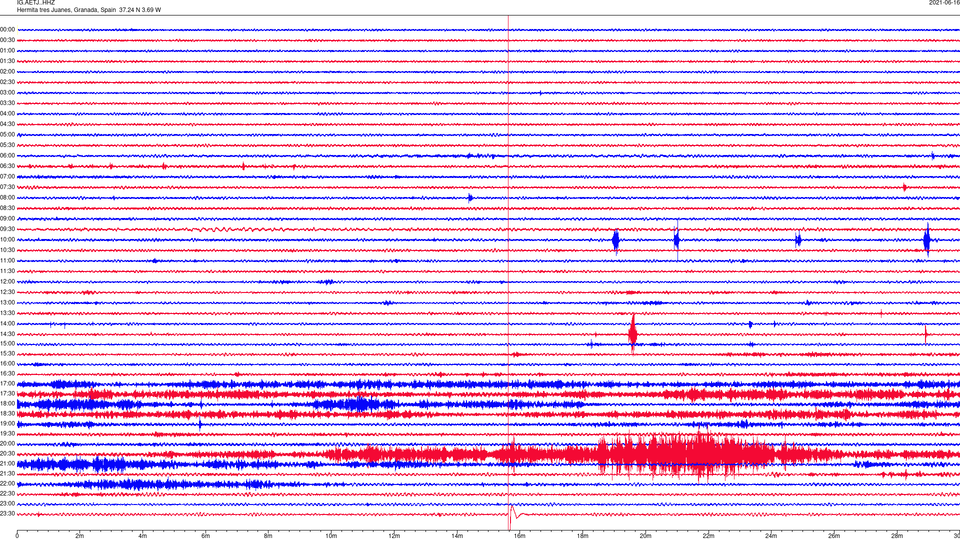
Task: Click the large red event burst on 14:30 trace
Action: (x=632, y=334)
